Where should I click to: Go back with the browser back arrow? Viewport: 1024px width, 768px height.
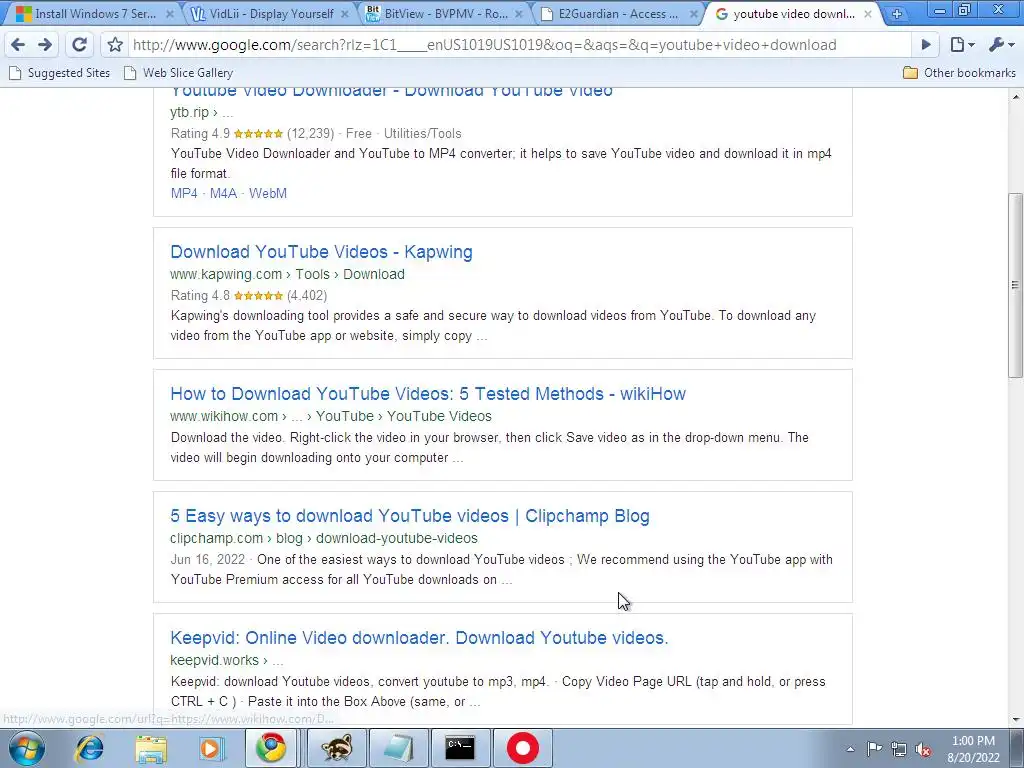(18, 44)
